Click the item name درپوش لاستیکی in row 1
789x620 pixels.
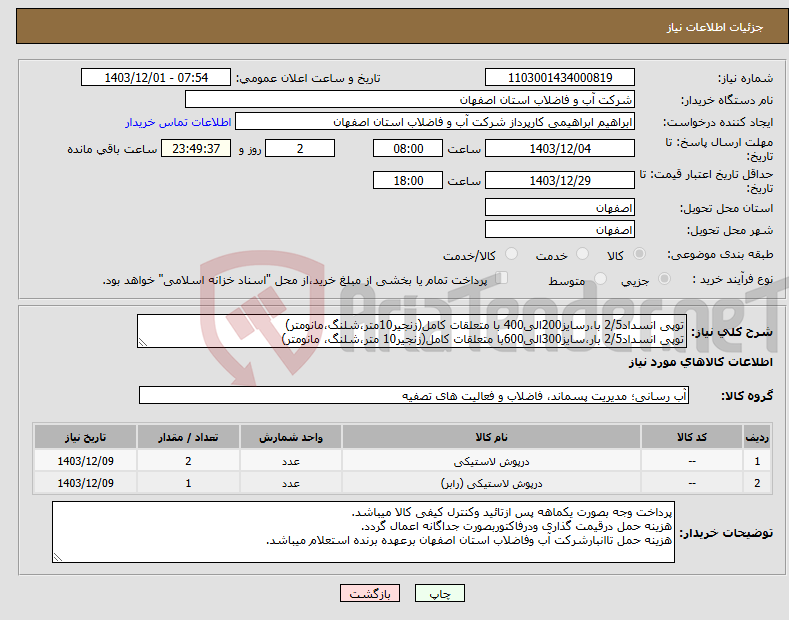pyautogui.click(x=491, y=461)
